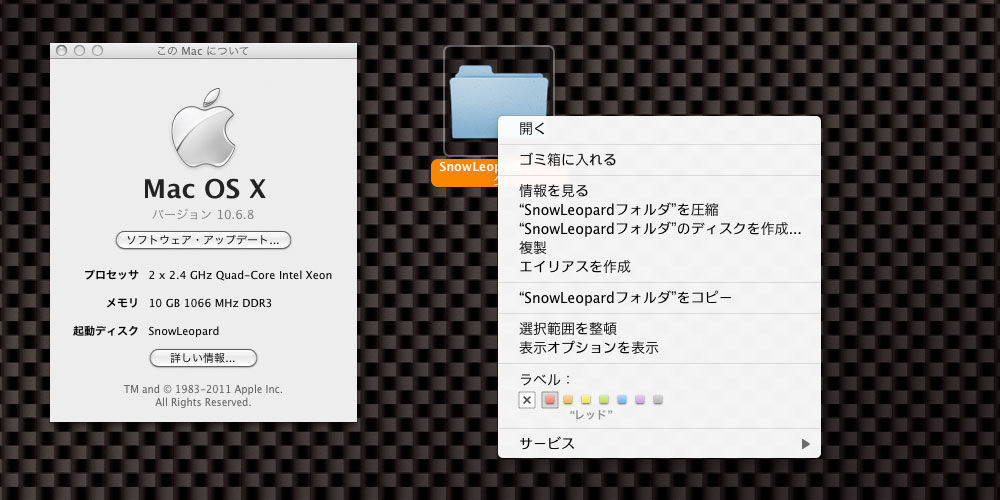Apply the green label color
This screenshot has height=500, width=1000.
click(604, 400)
